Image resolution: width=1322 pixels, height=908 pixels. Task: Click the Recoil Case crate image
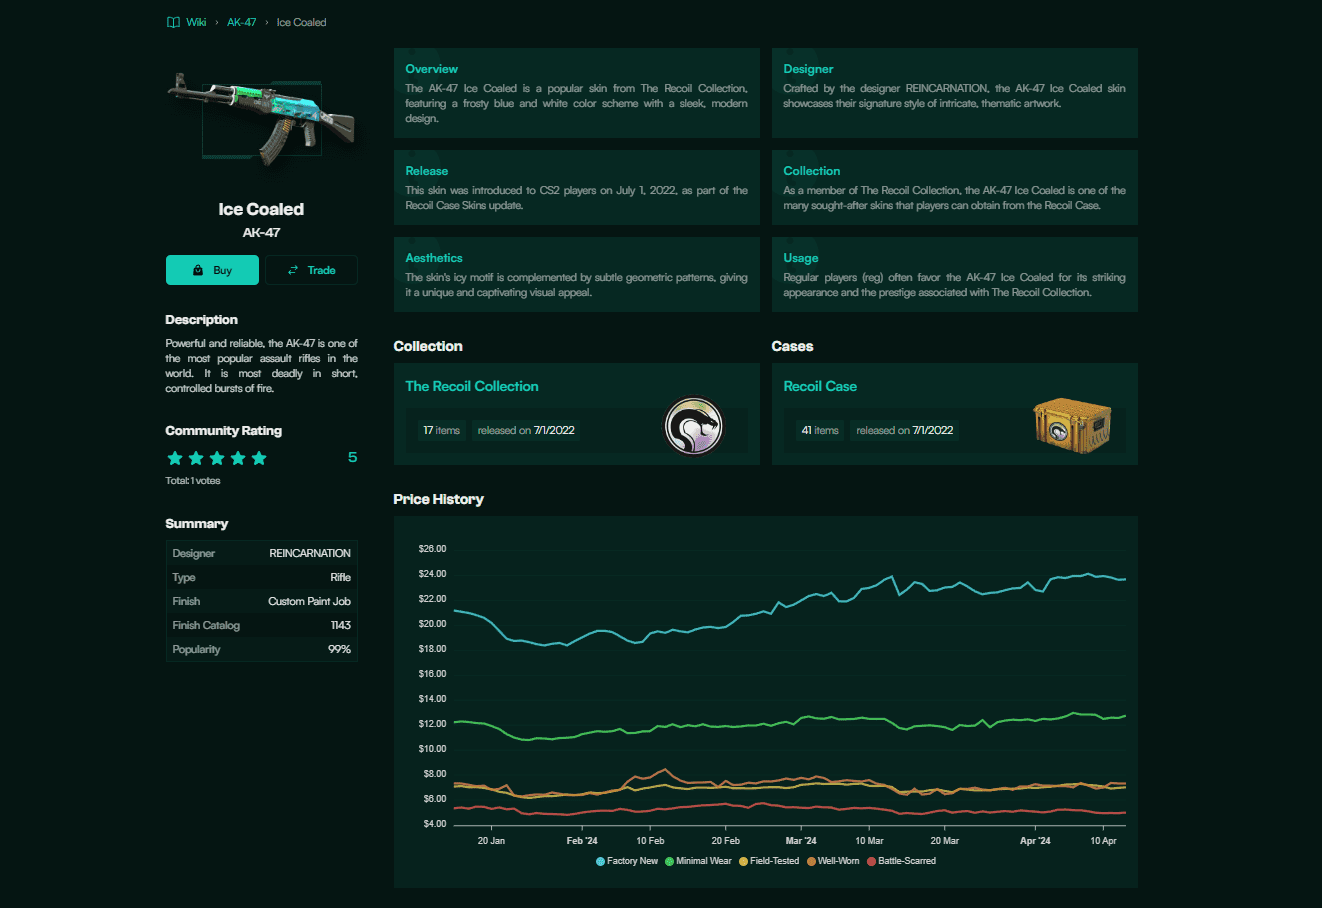[1071, 423]
